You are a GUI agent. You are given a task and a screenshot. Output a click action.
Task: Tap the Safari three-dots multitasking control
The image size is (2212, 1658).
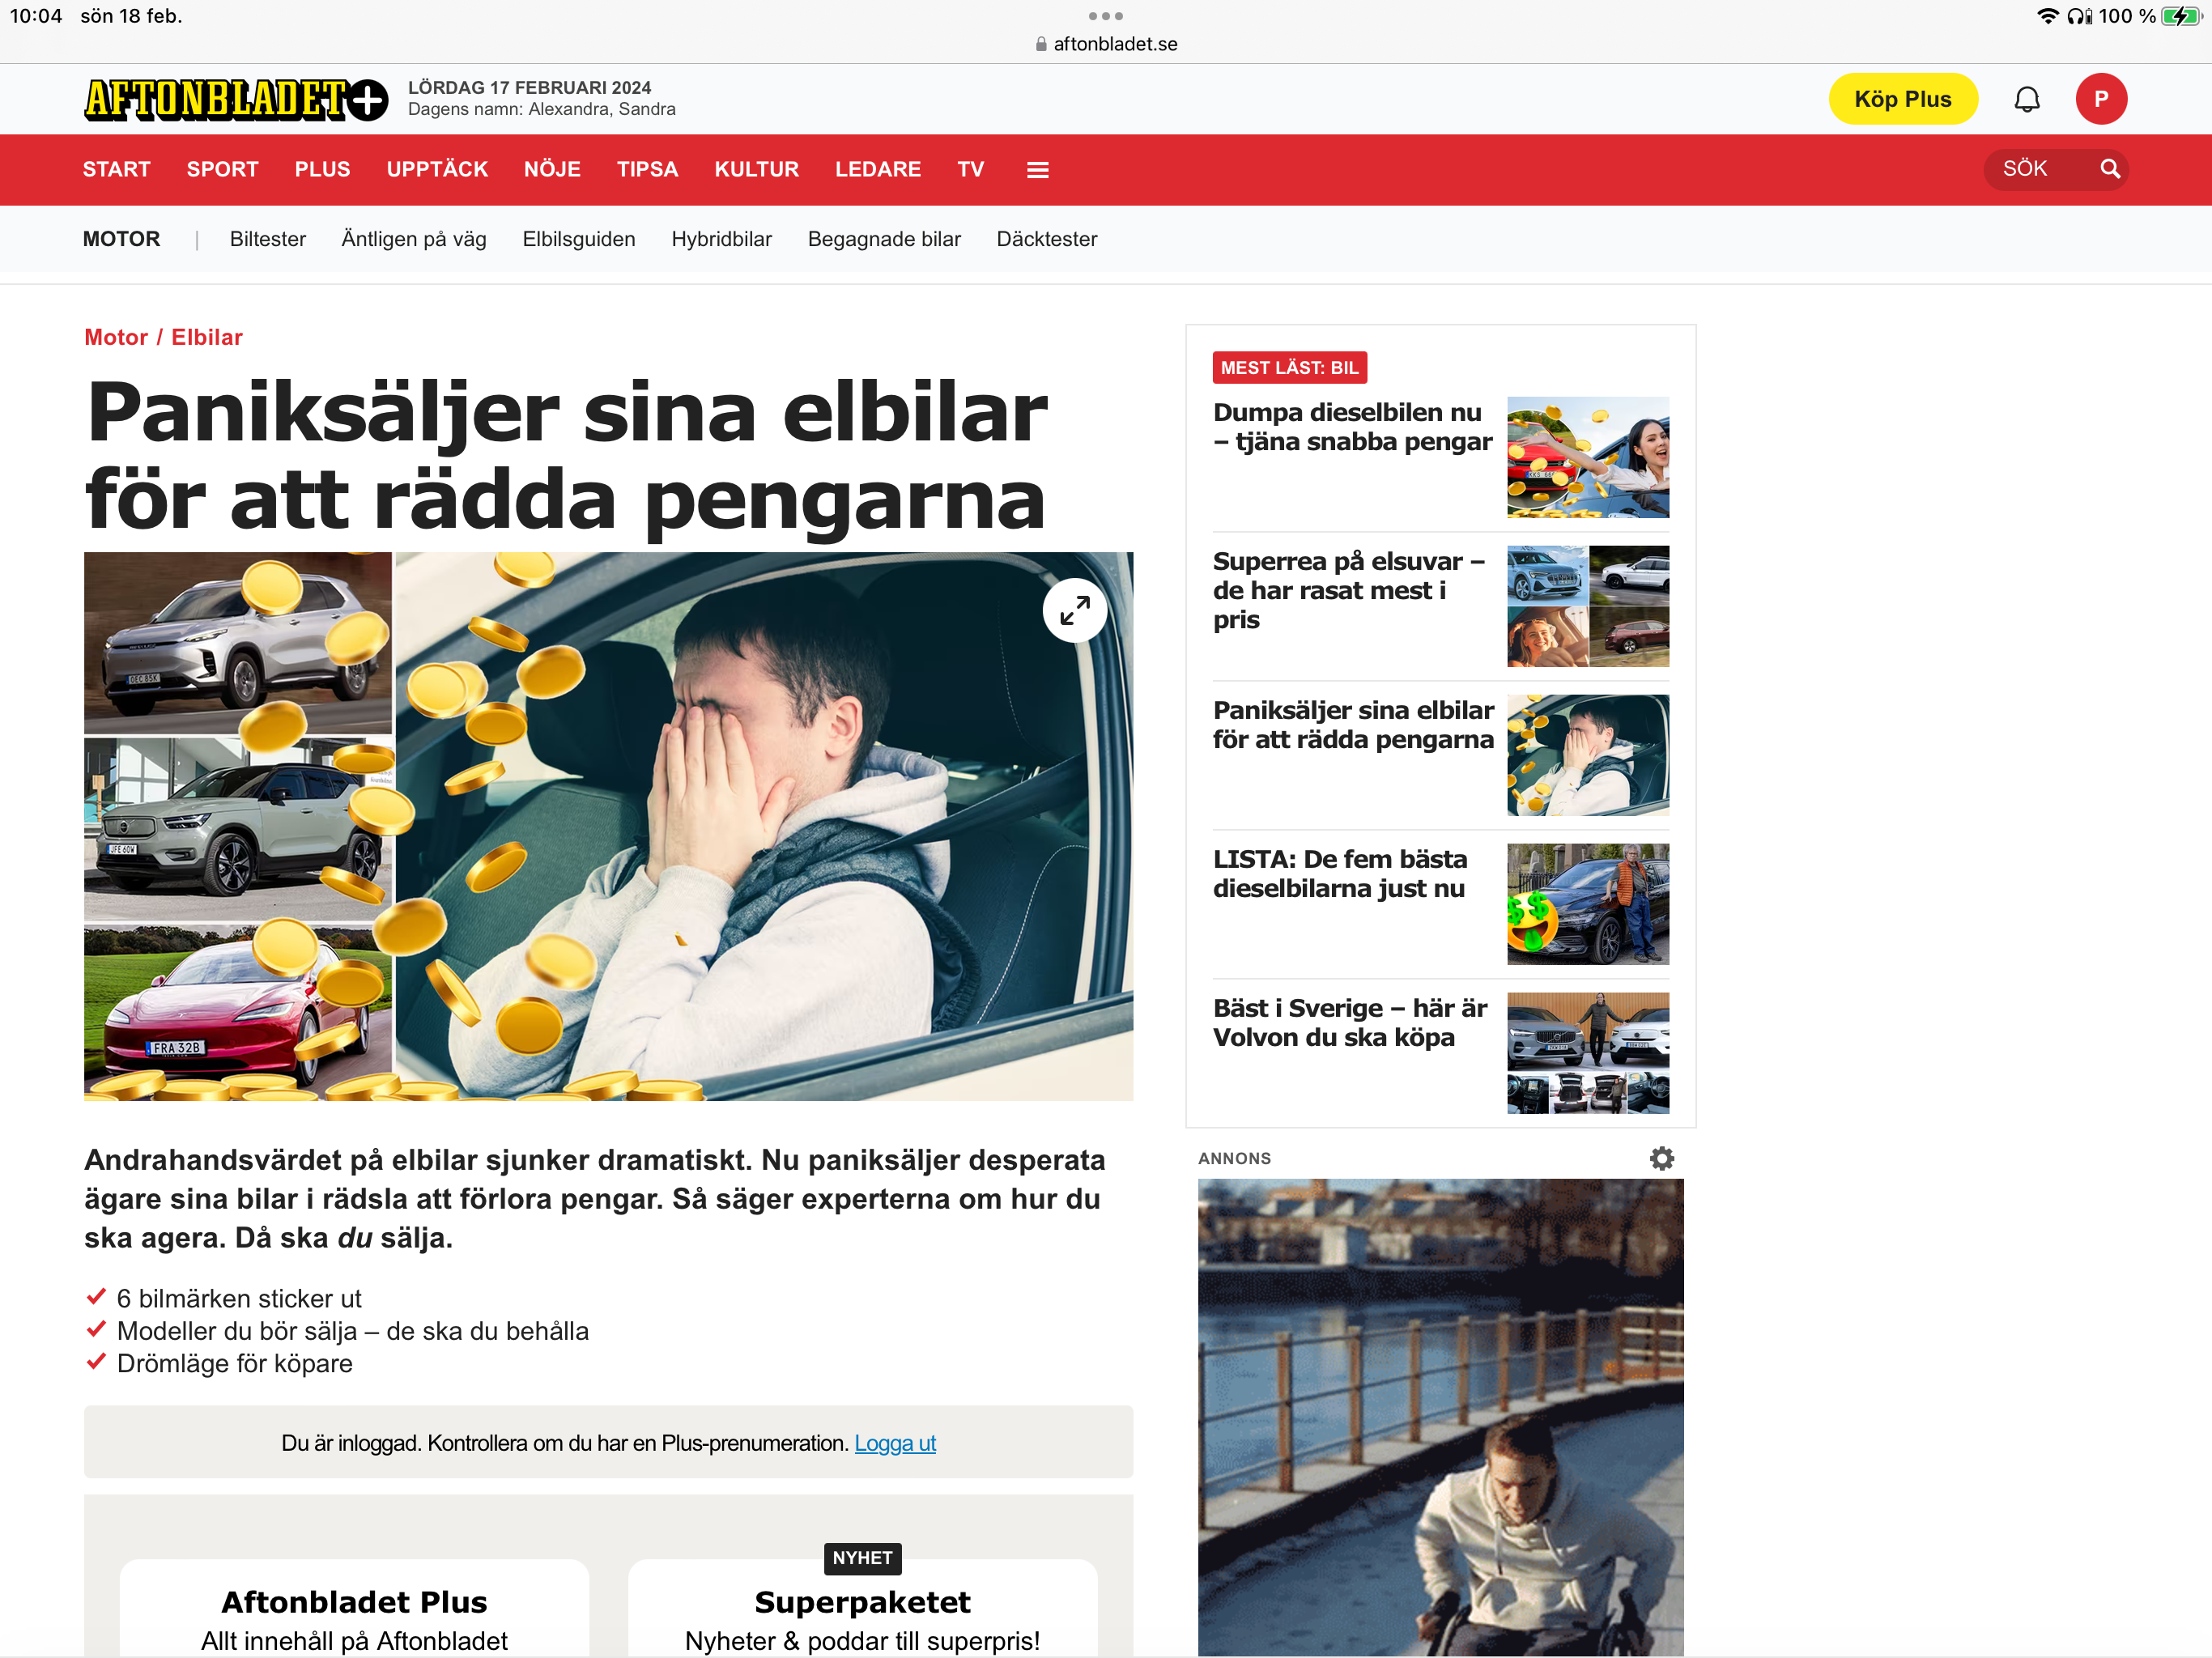tap(1105, 16)
